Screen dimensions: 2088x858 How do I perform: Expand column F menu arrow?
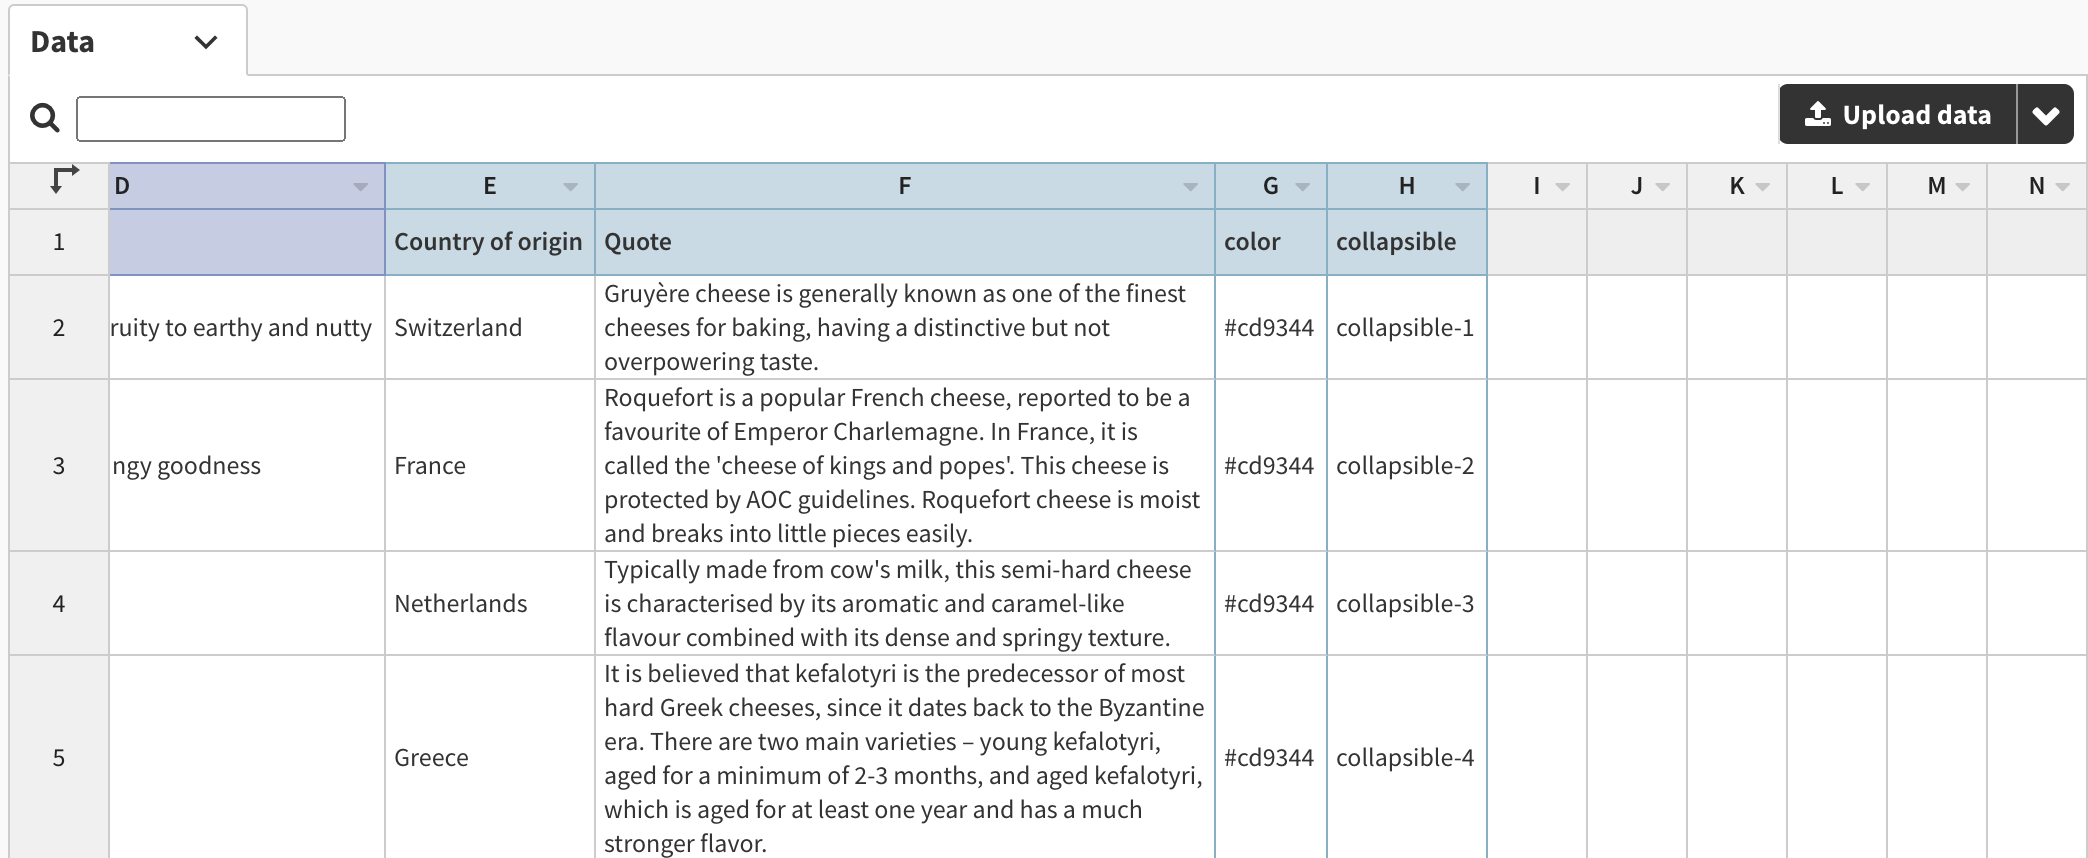pos(1190,187)
